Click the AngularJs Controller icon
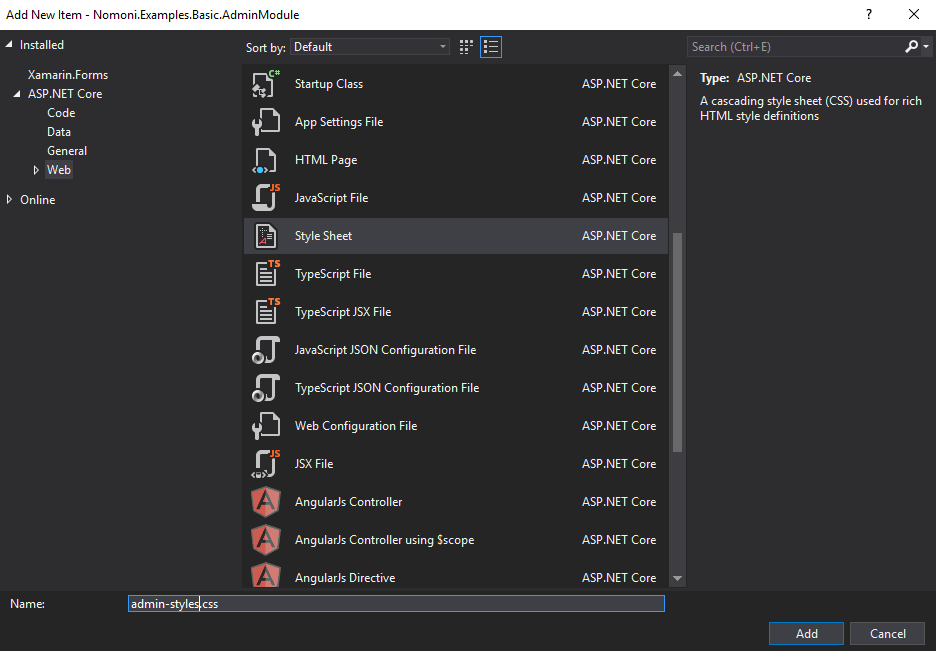This screenshot has width=936, height=651. point(265,502)
